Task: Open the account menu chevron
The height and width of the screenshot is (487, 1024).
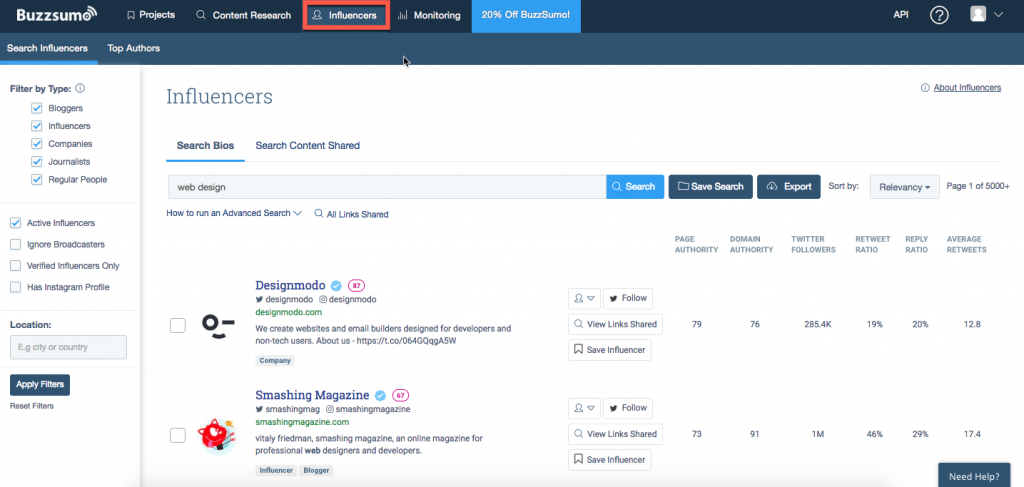Action: (x=997, y=15)
